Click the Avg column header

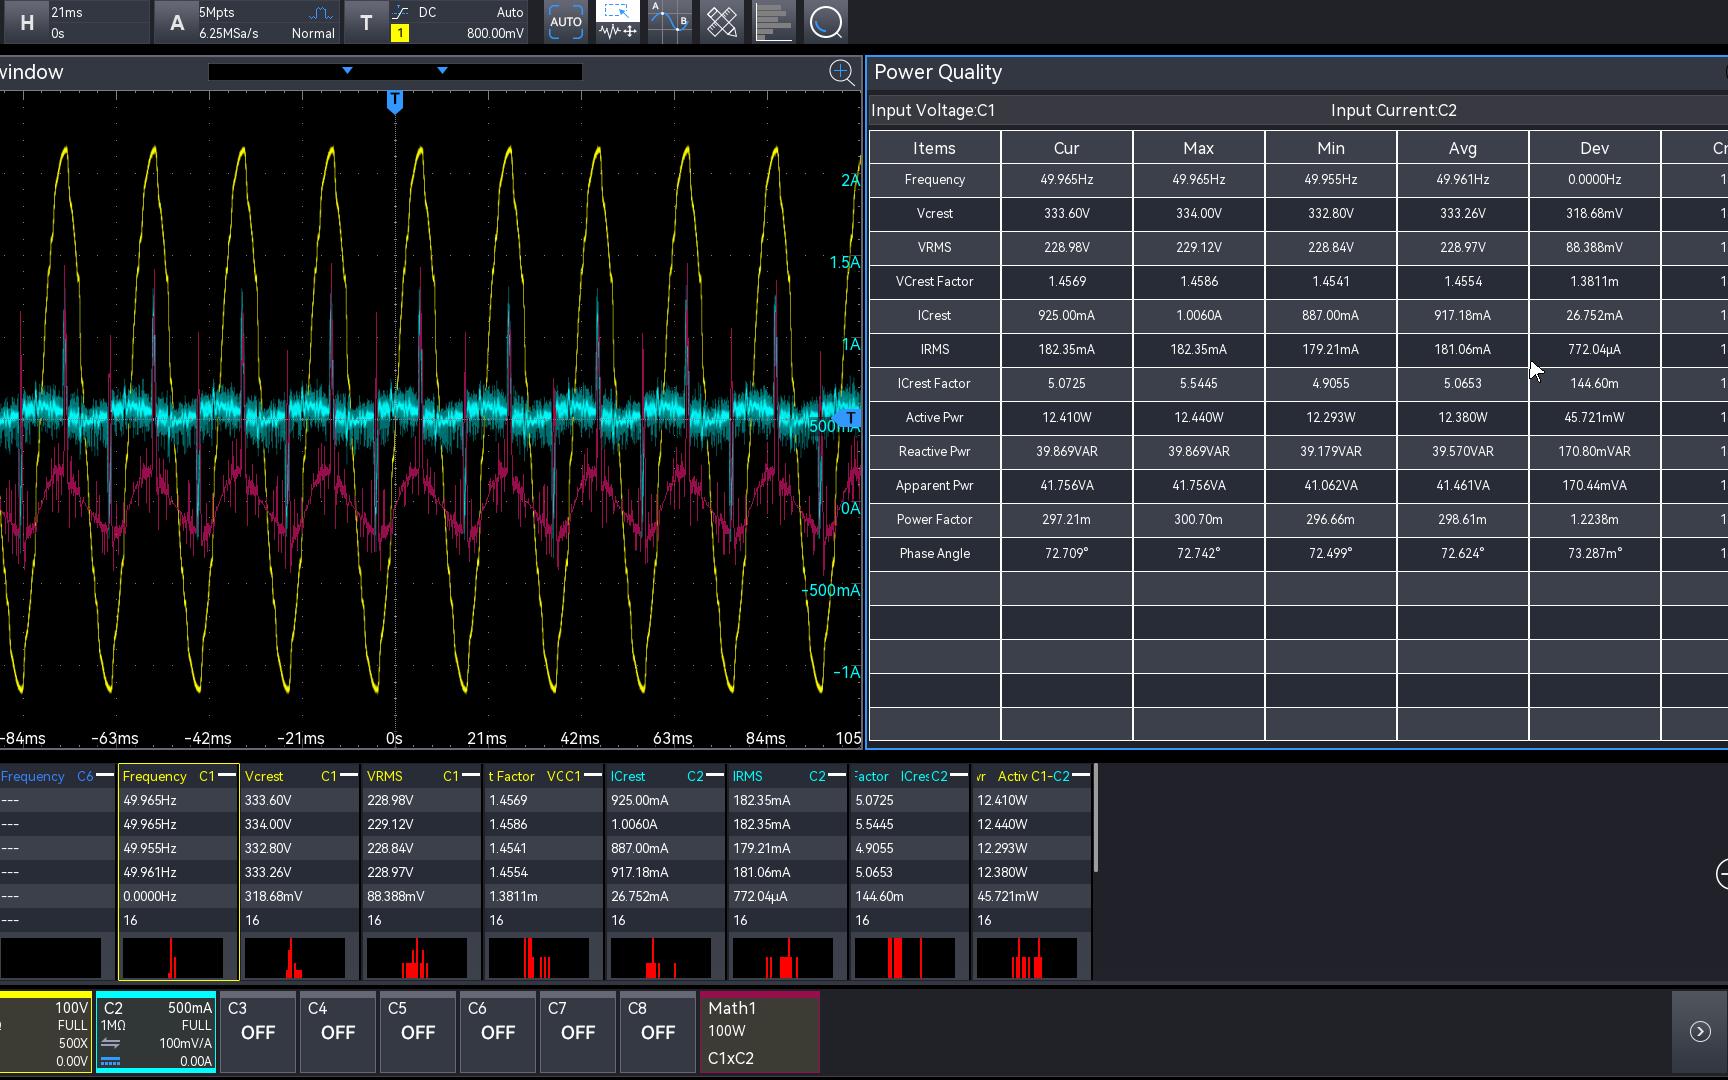pos(1463,148)
